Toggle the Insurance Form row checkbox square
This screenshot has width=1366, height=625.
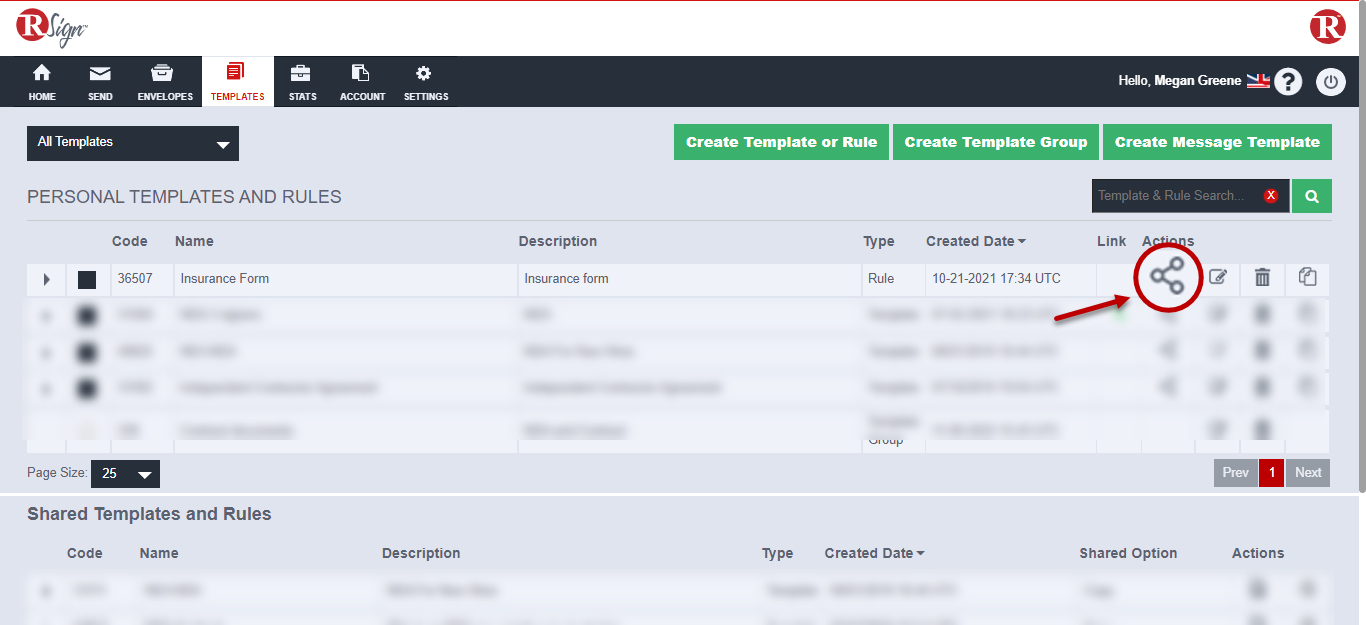(87, 280)
